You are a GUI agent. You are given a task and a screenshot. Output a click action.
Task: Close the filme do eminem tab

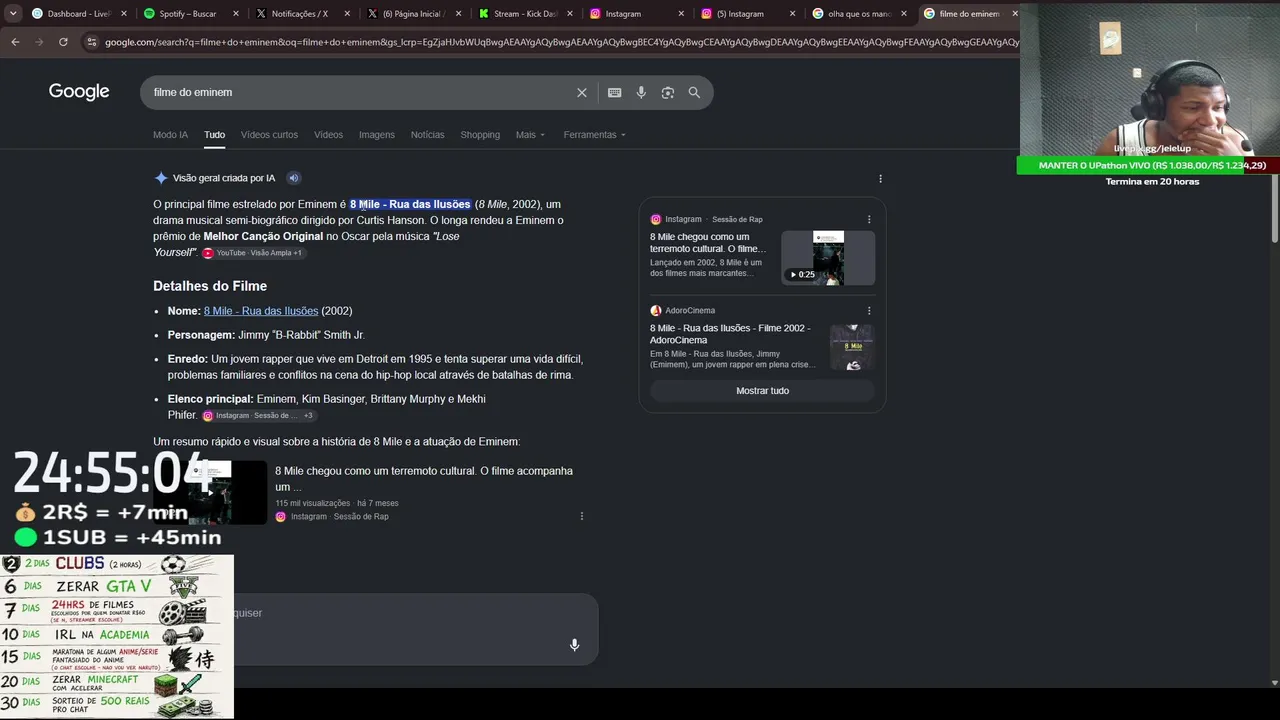(1014, 14)
